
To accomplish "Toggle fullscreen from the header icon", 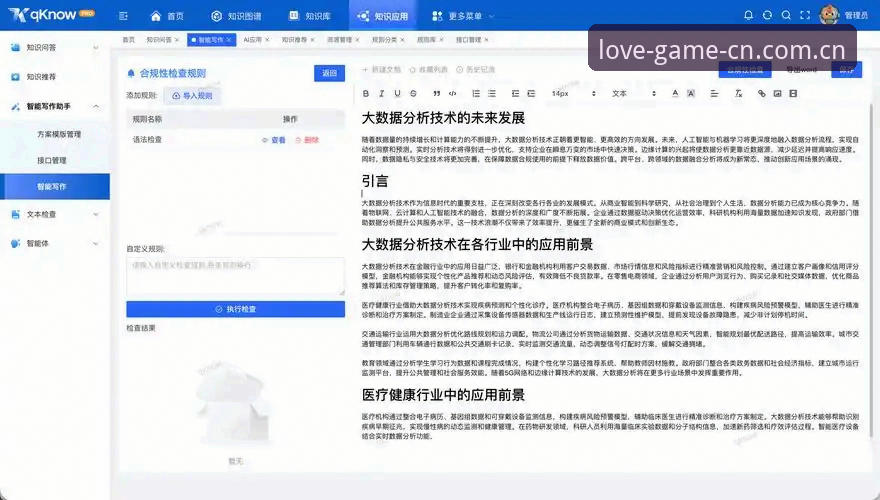I will (805, 16).
